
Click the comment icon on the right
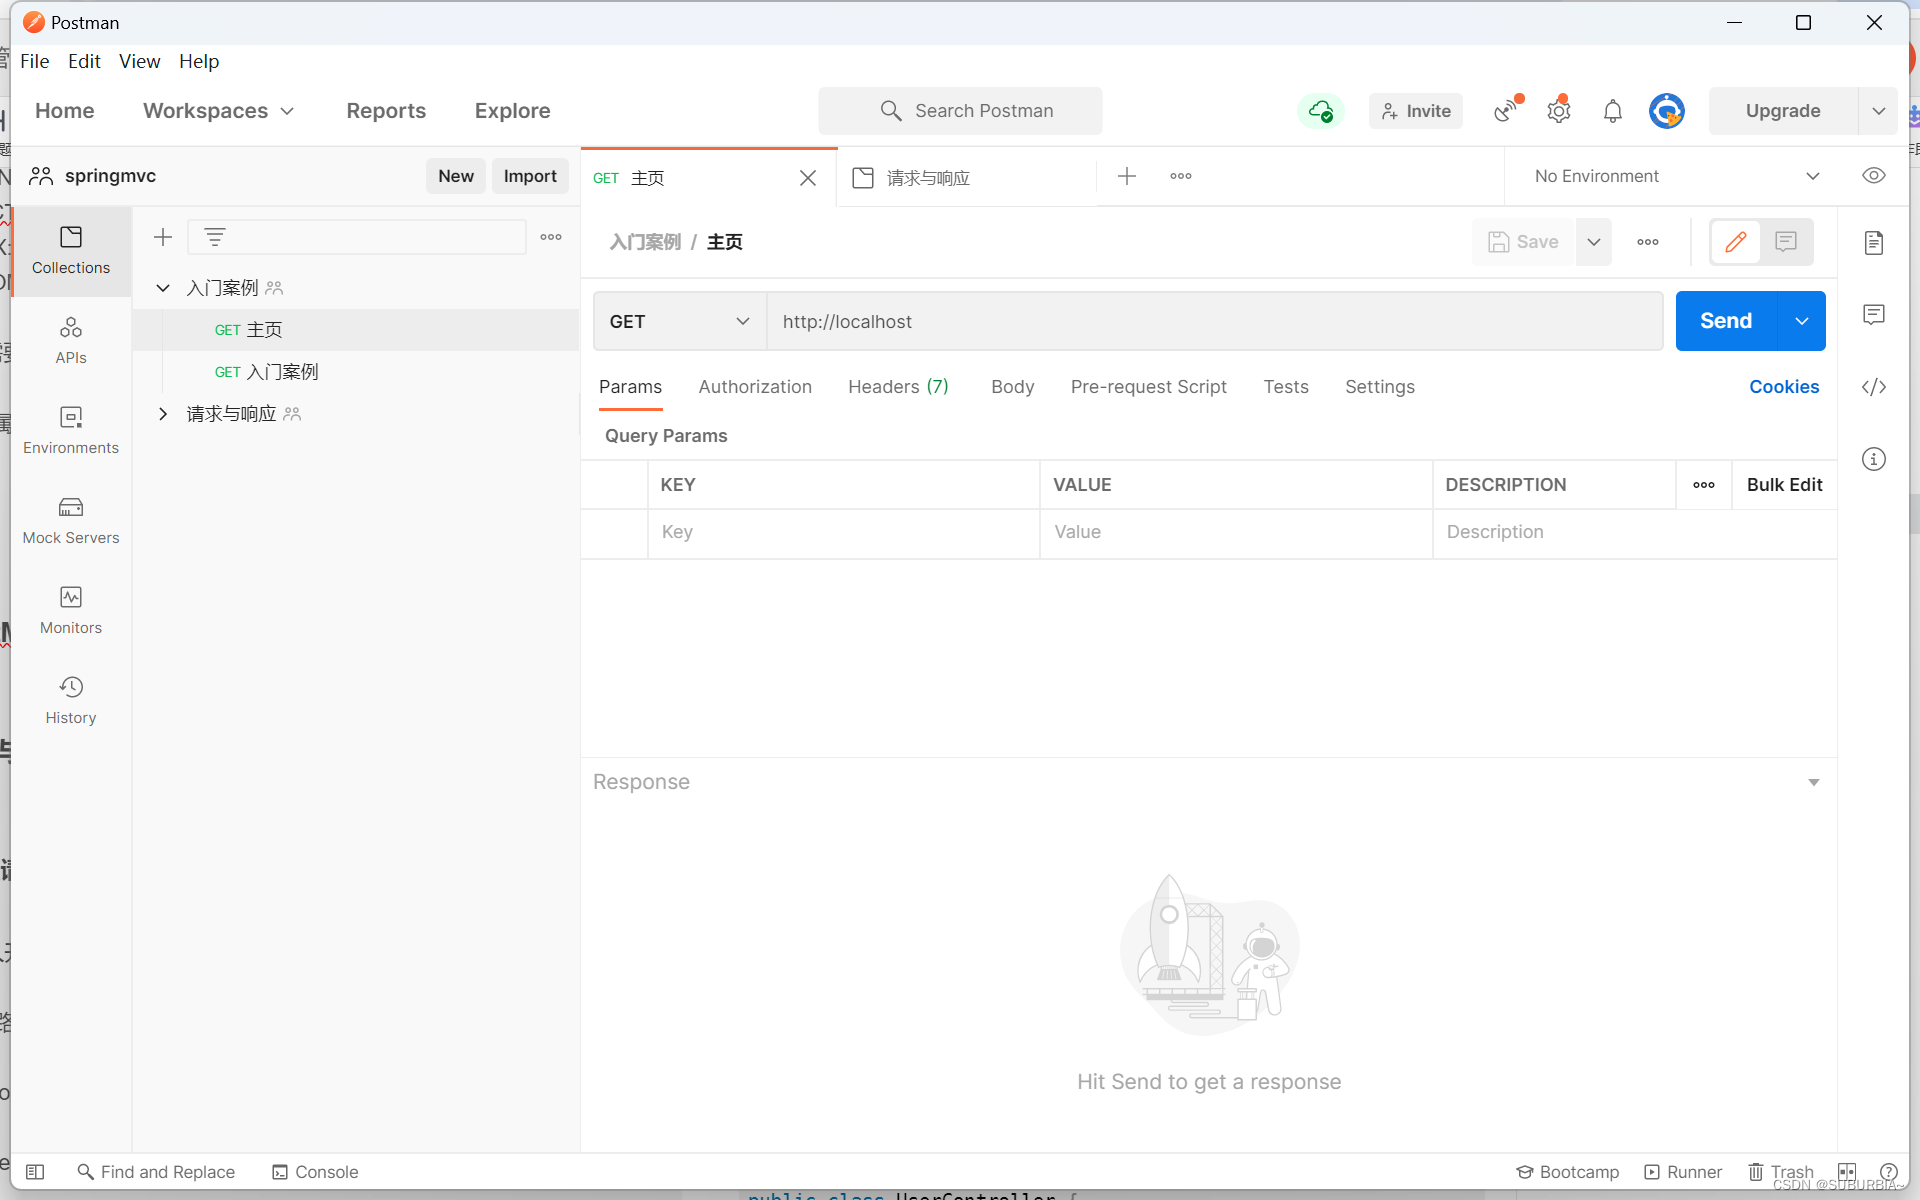(1874, 315)
